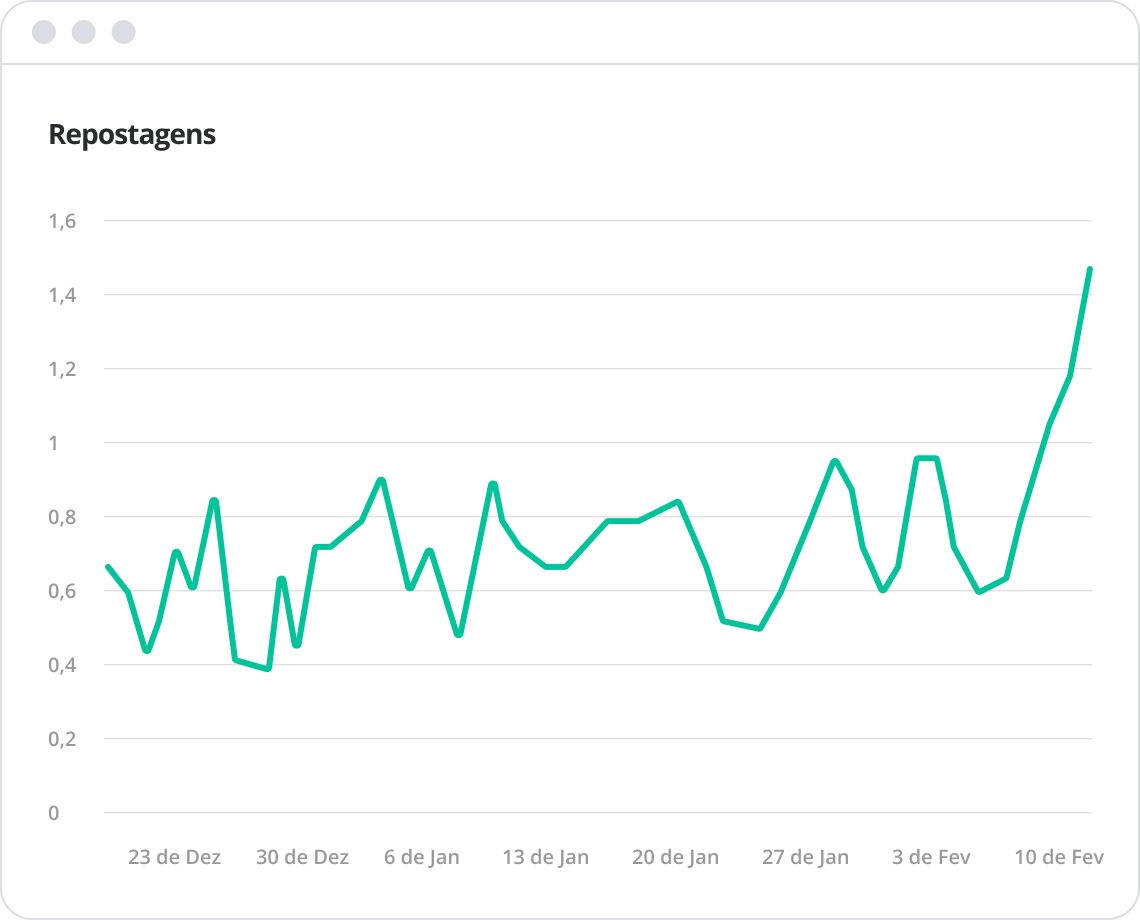
Task: Click the third gray window dot
Action: point(123,32)
